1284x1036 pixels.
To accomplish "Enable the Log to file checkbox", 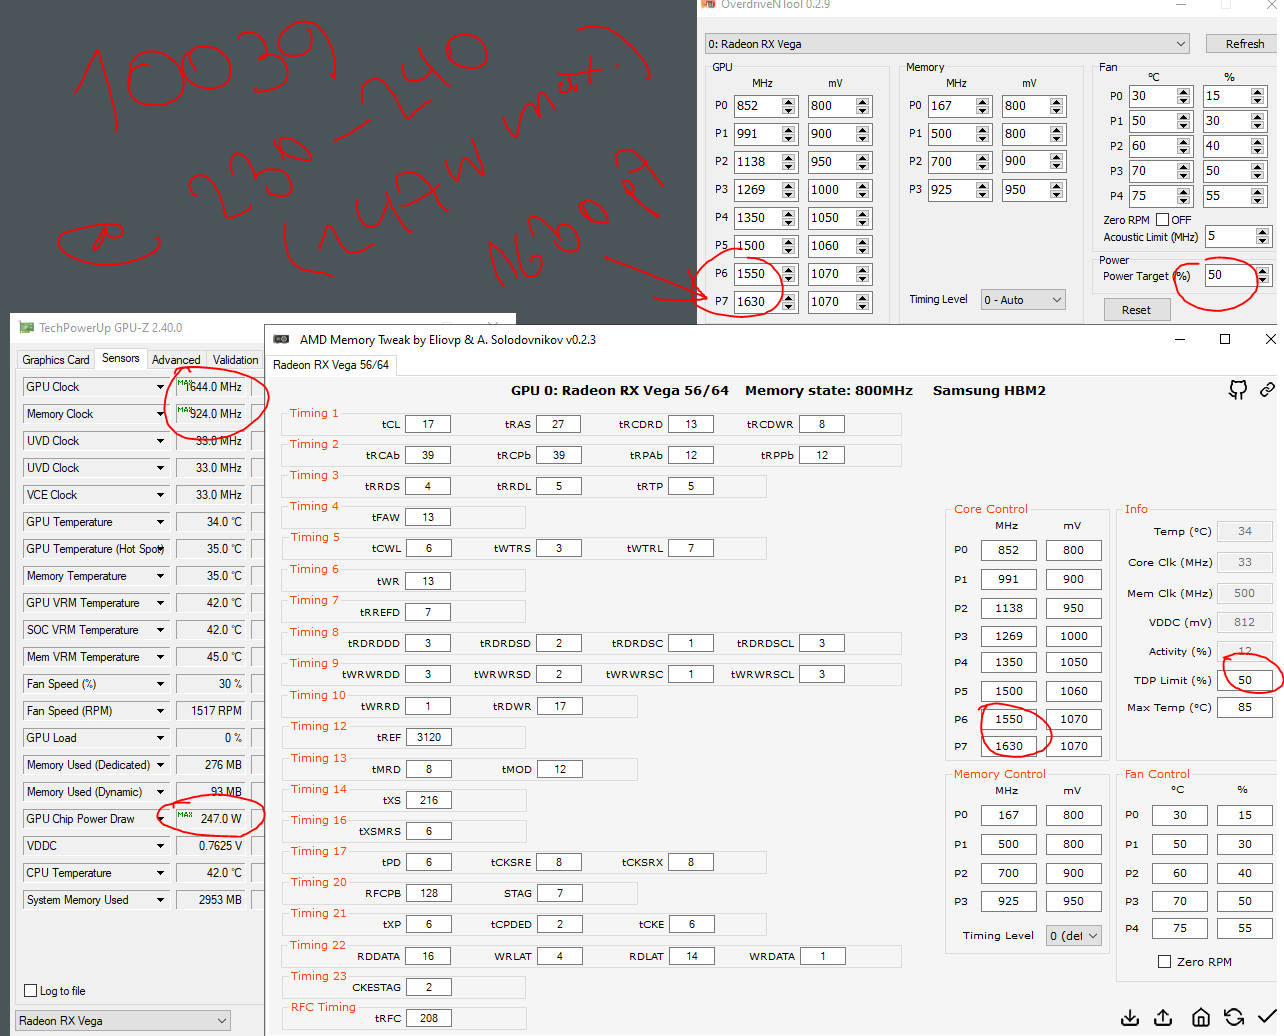I will click(30, 991).
